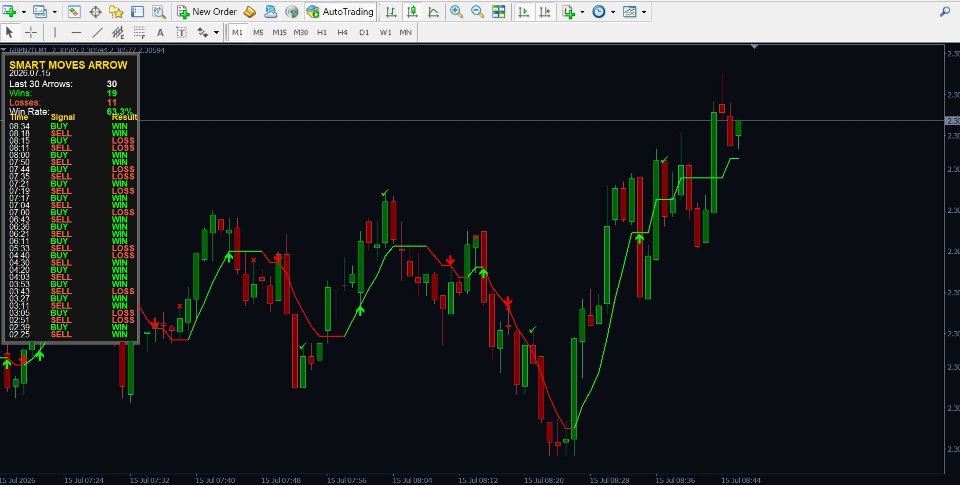Image resolution: width=960 pixels, height=485 pixels.
Task: Open a new chart window
Action: pos(10,11)
